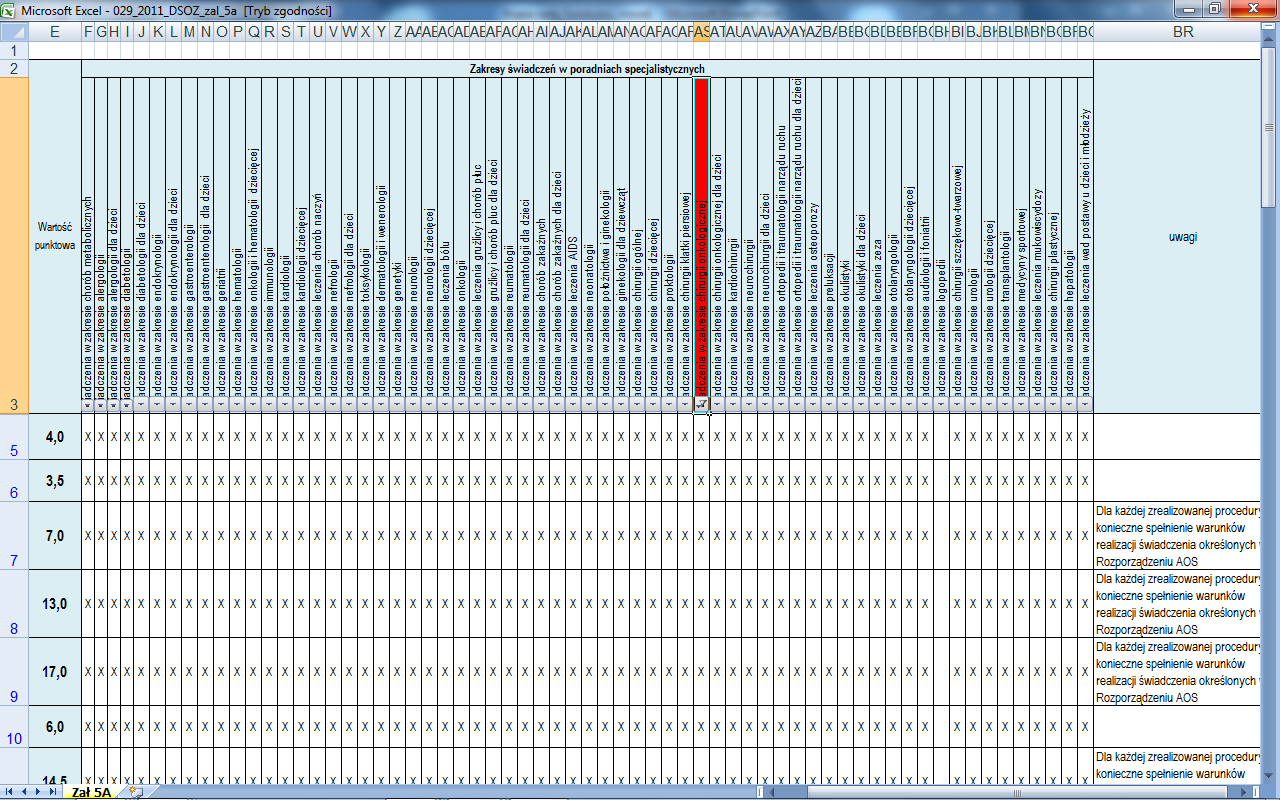Image resolution: width=1280 pixels, height=800 pixels.
Task: Open filter dropdown for hepatologii column
Action: [x=1070, y=404]
